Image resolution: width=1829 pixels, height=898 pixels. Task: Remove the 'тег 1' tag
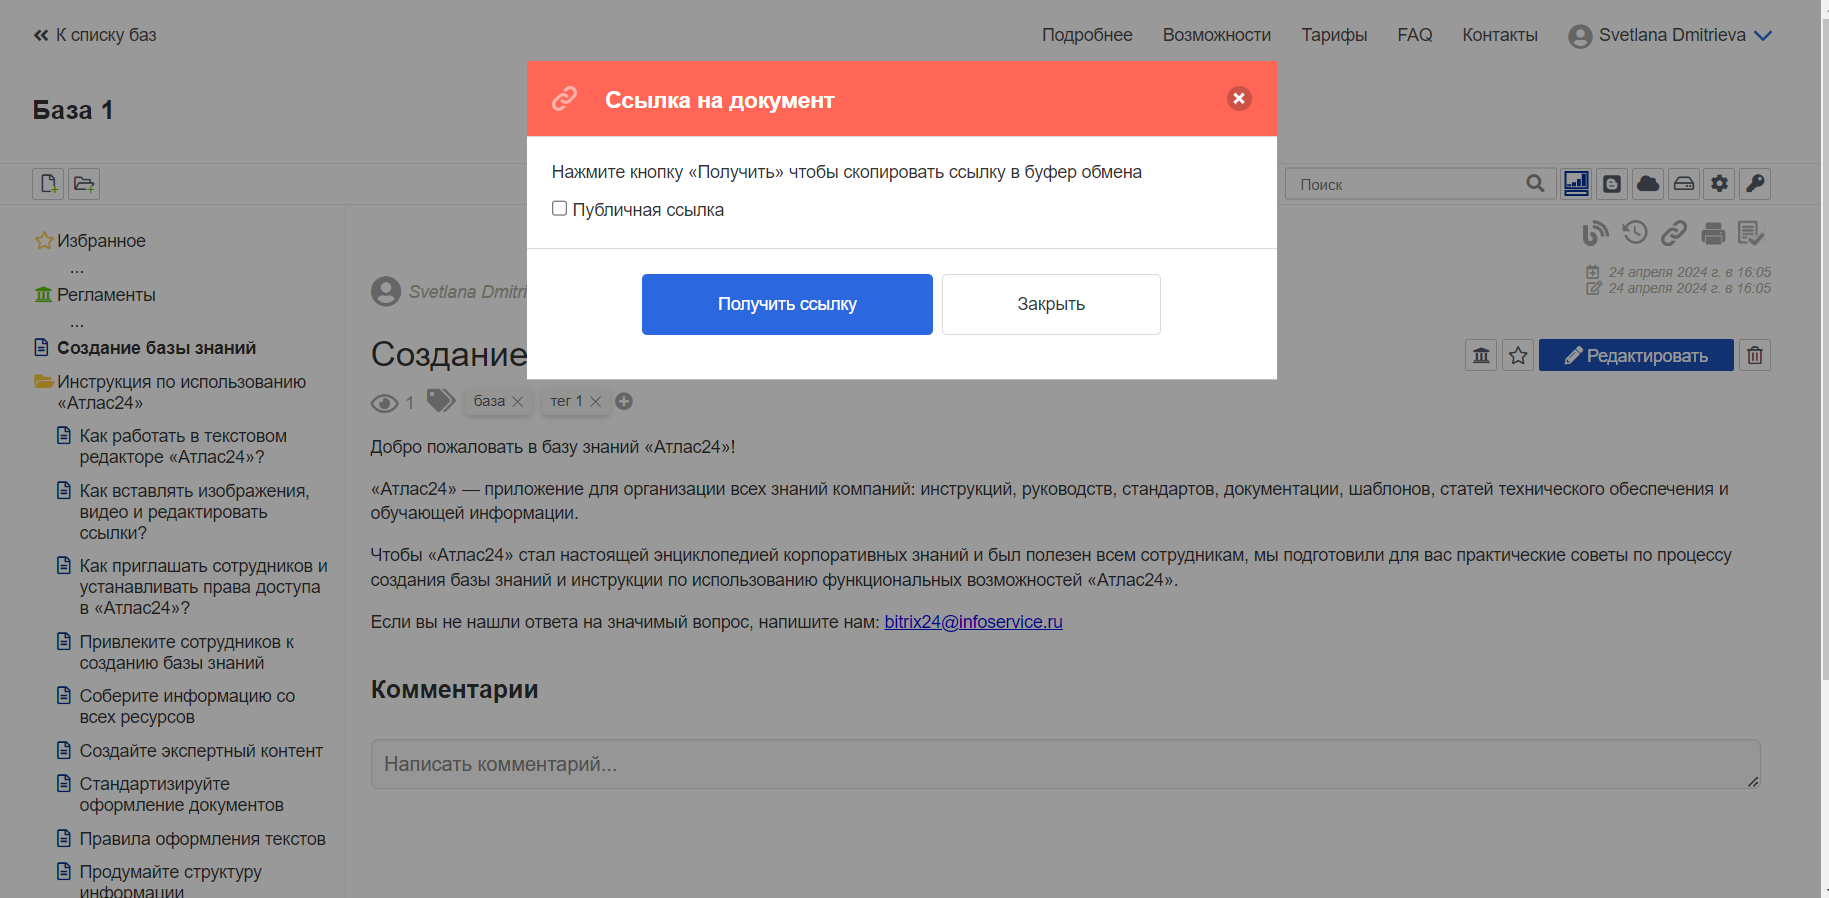[596, 401]
